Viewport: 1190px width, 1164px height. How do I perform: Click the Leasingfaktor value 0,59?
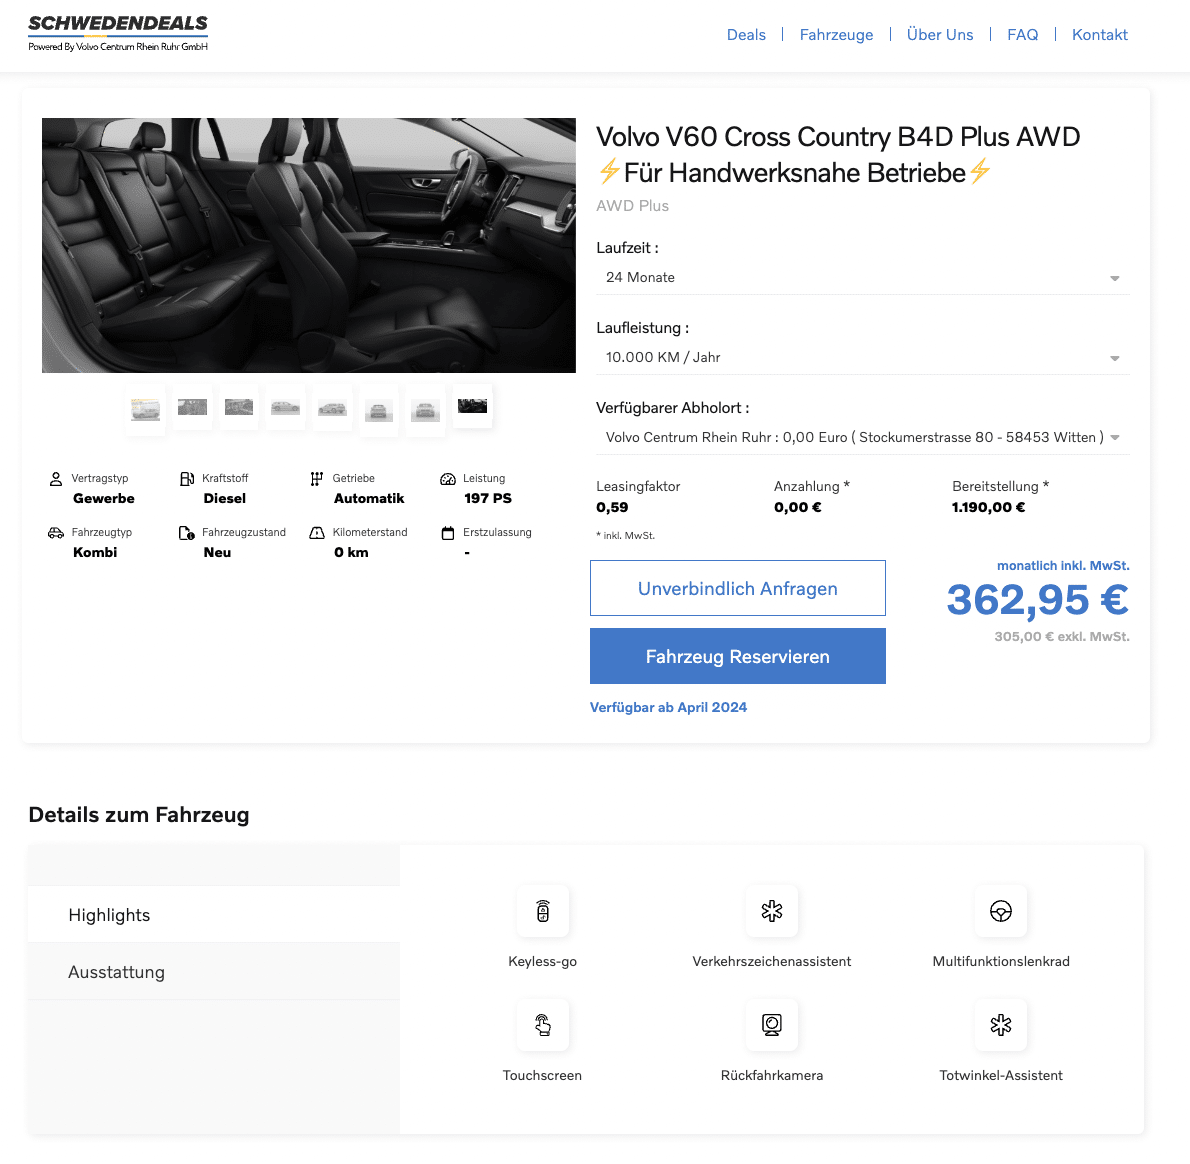click(x=612, y=508)
